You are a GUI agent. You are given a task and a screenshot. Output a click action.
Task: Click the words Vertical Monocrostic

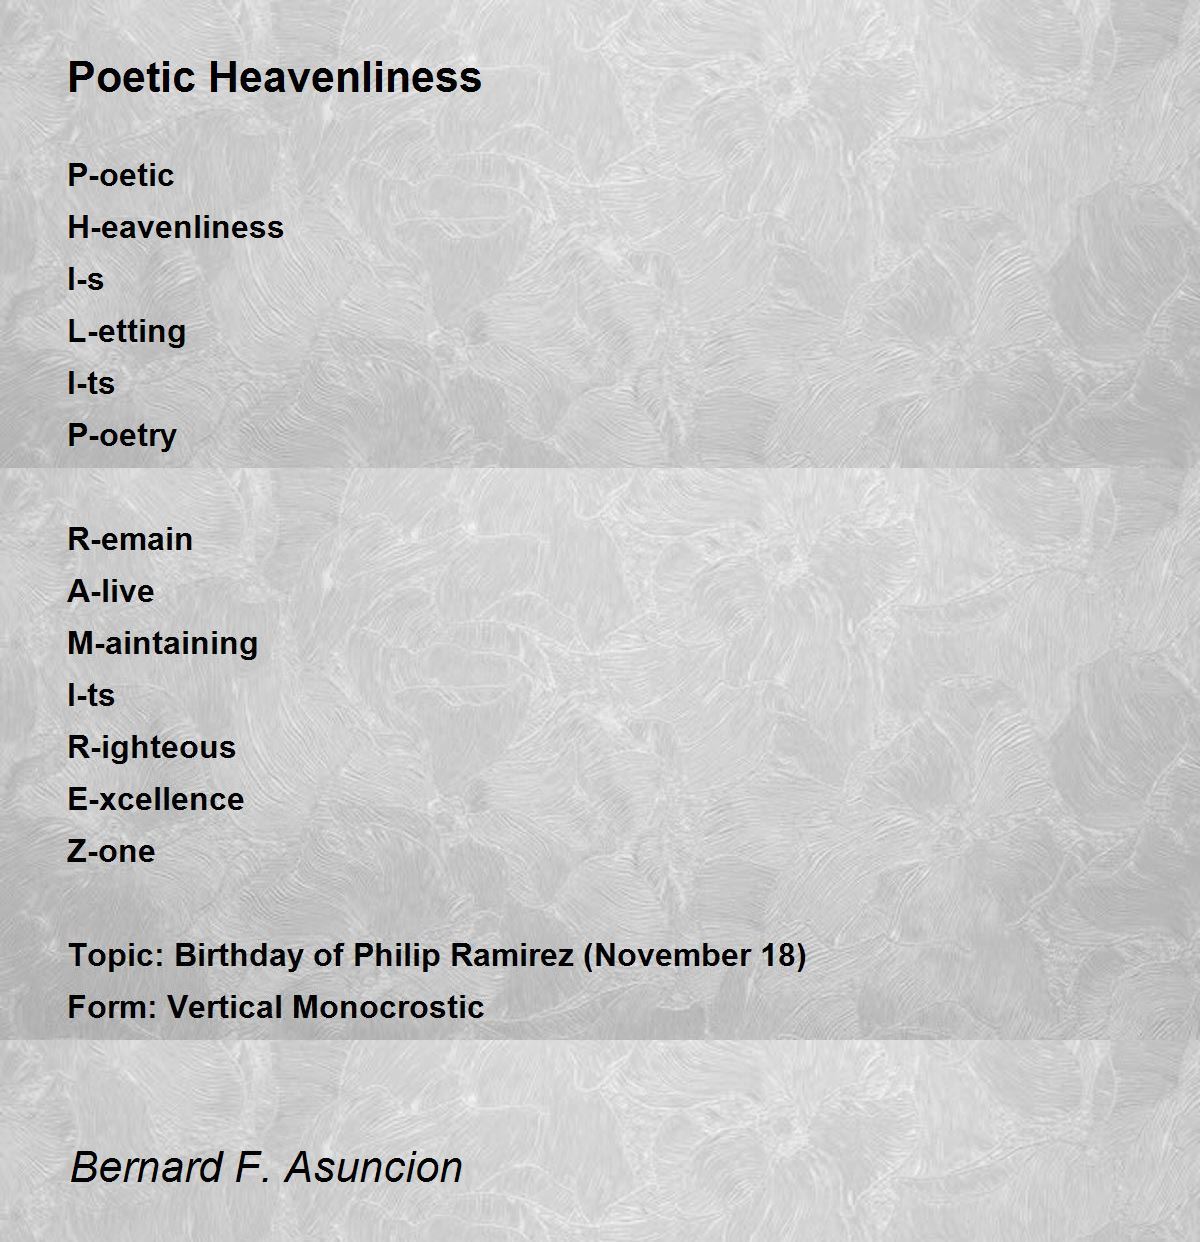(326, 1007)
